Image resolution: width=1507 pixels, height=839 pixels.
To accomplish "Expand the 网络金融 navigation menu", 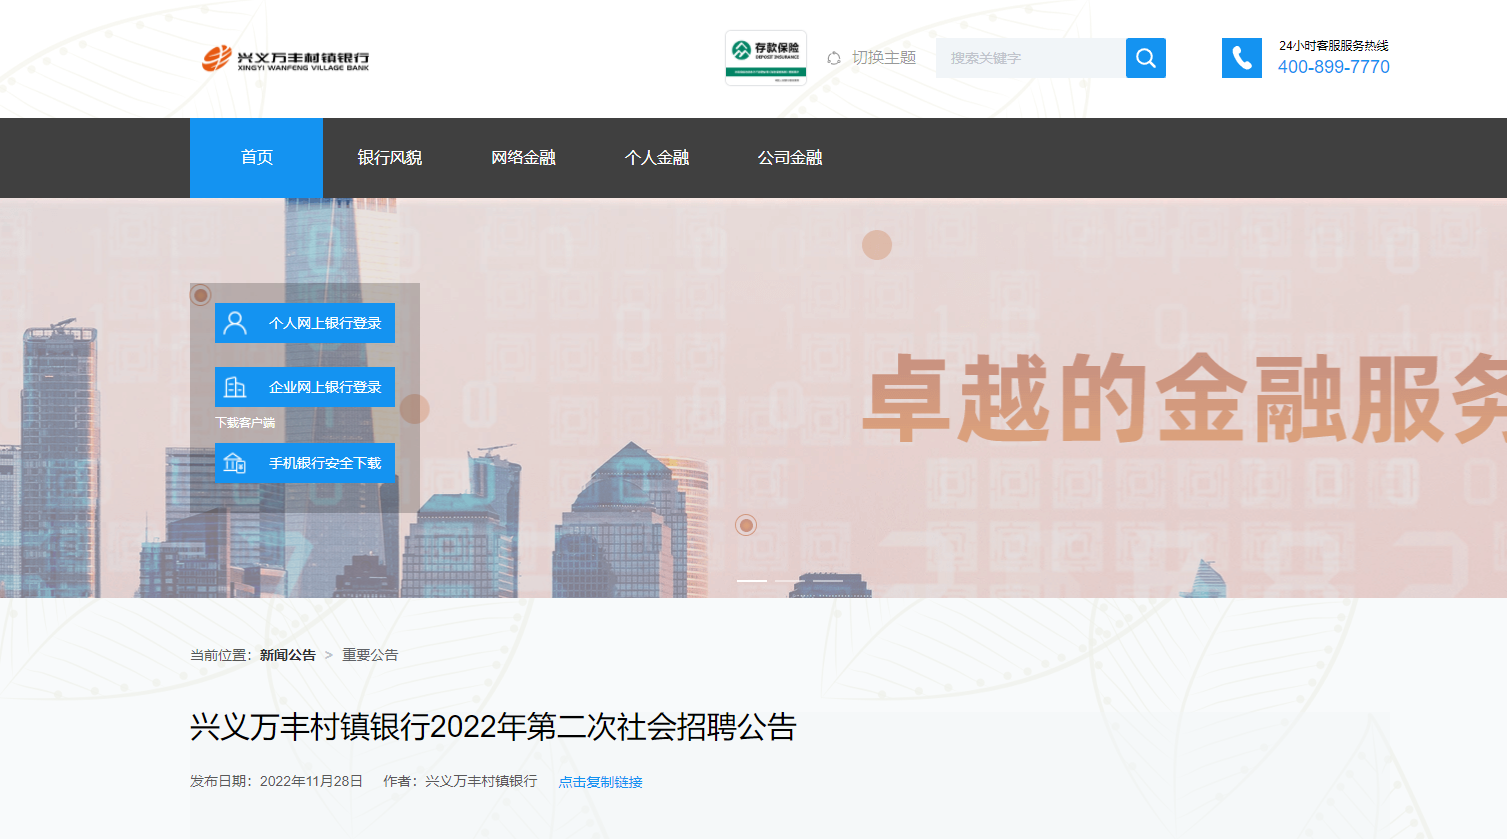I will [523, 158].
